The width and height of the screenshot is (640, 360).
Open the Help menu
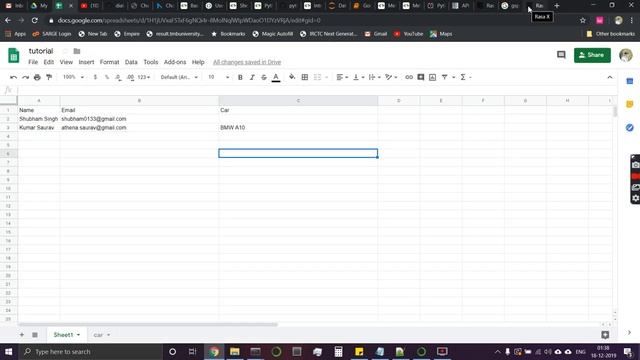tap(198, 62)
